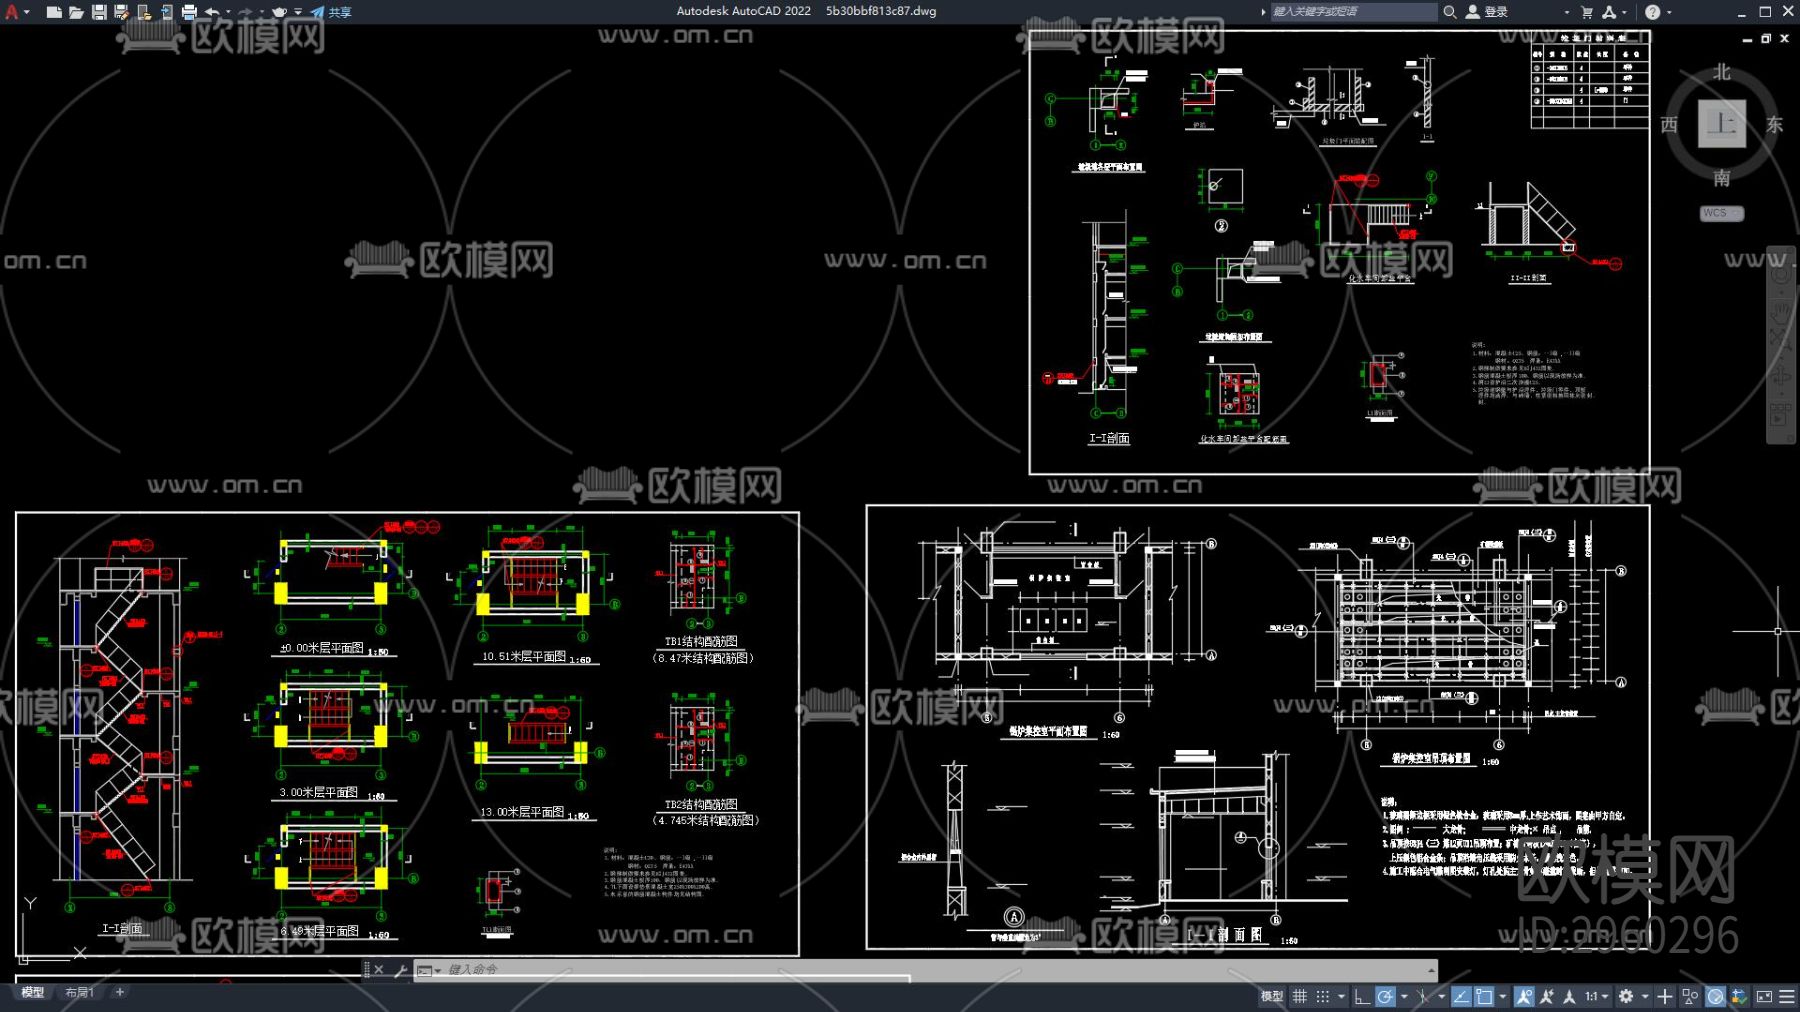The height and width of the screenshot is (1012, 1800).
Task: Expand the AutoCAD application menu
Action: point(13,12)
